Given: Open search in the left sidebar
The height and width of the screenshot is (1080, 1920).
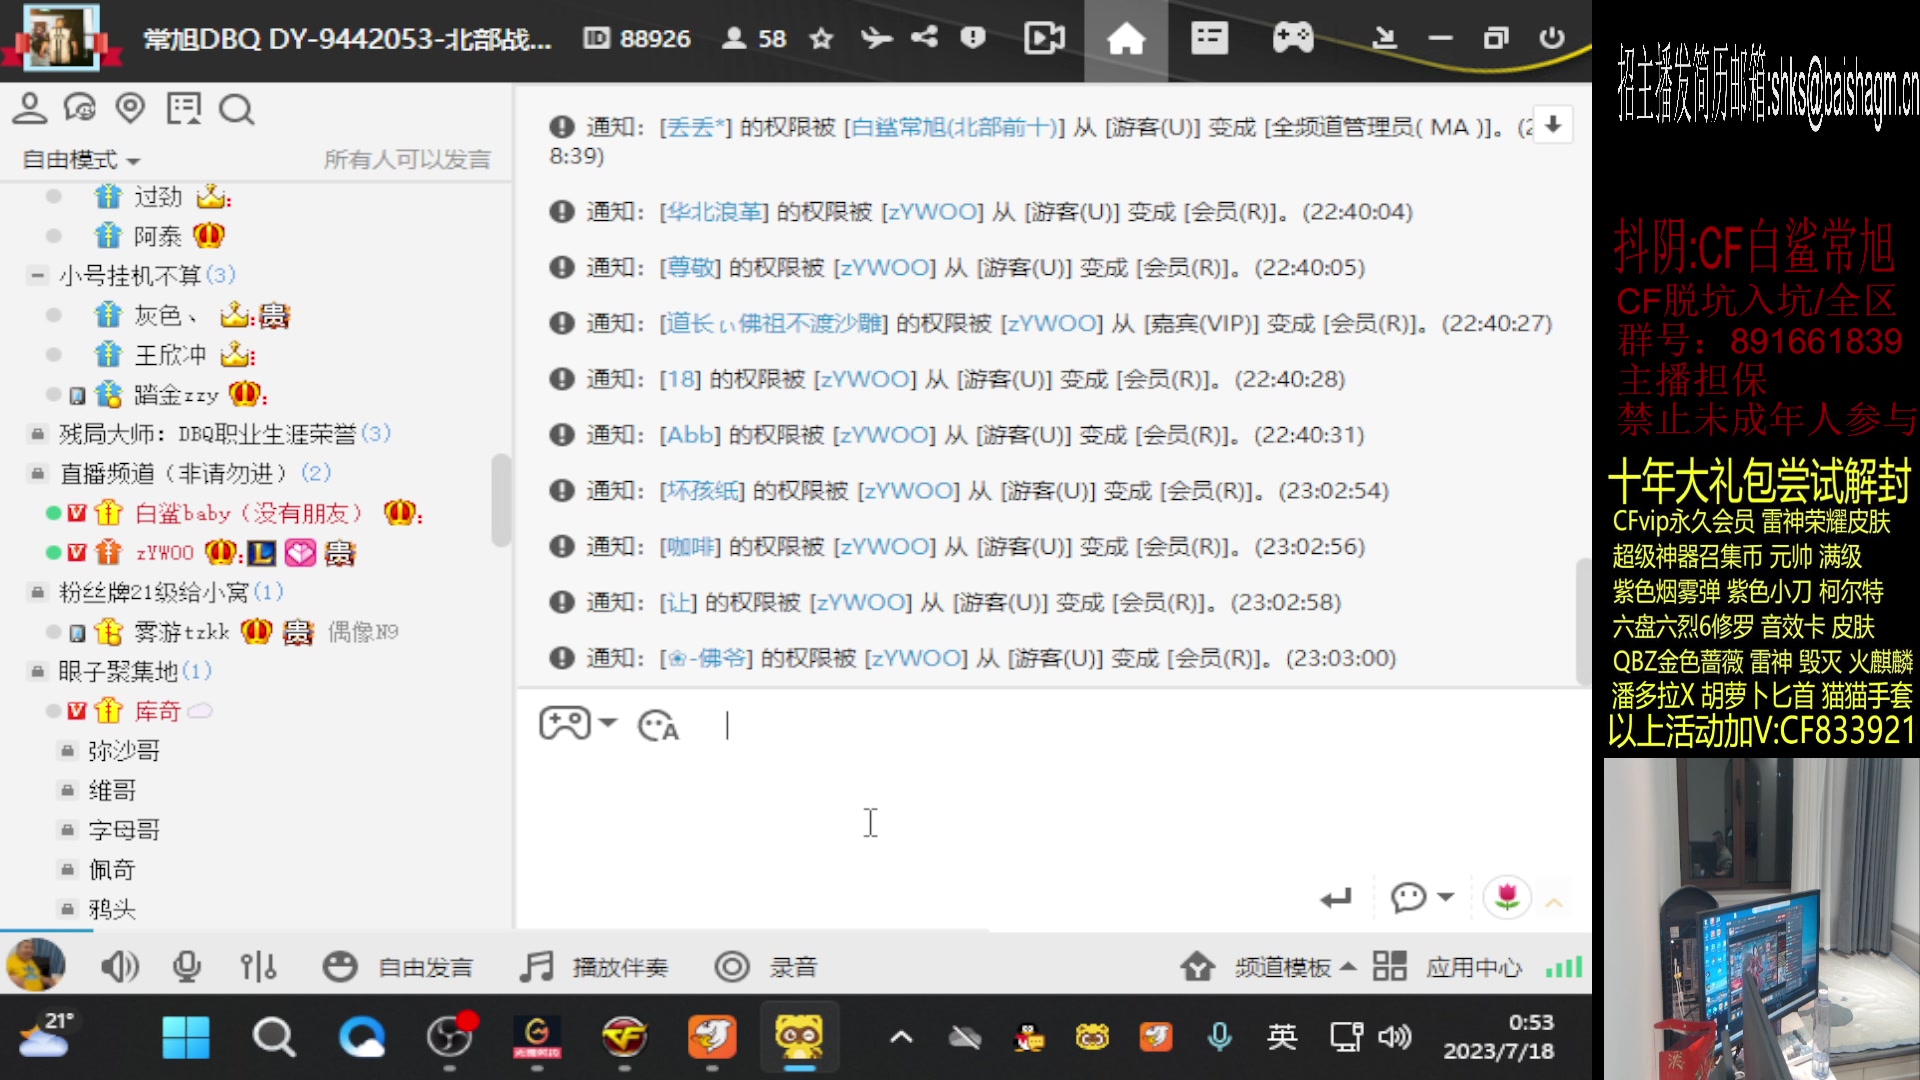Looking at the screenshot, I should pyautogui.click(x=236, y=109).
